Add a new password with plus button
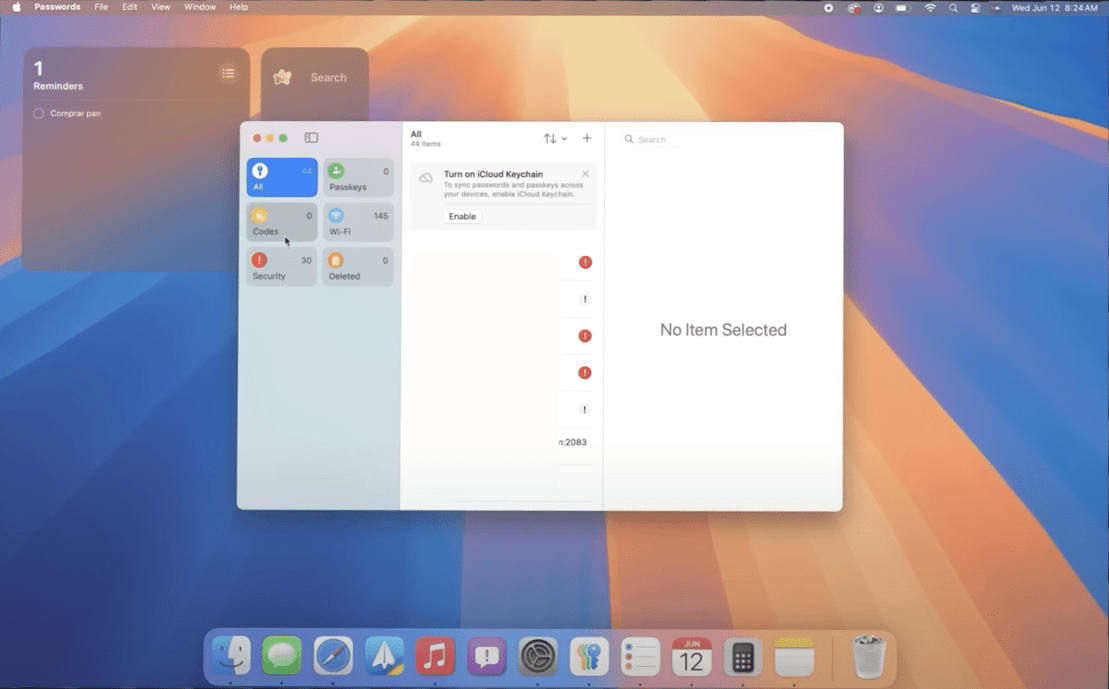Image resolution: width=1109 pixels, height=689 pixels. point(587,139)
